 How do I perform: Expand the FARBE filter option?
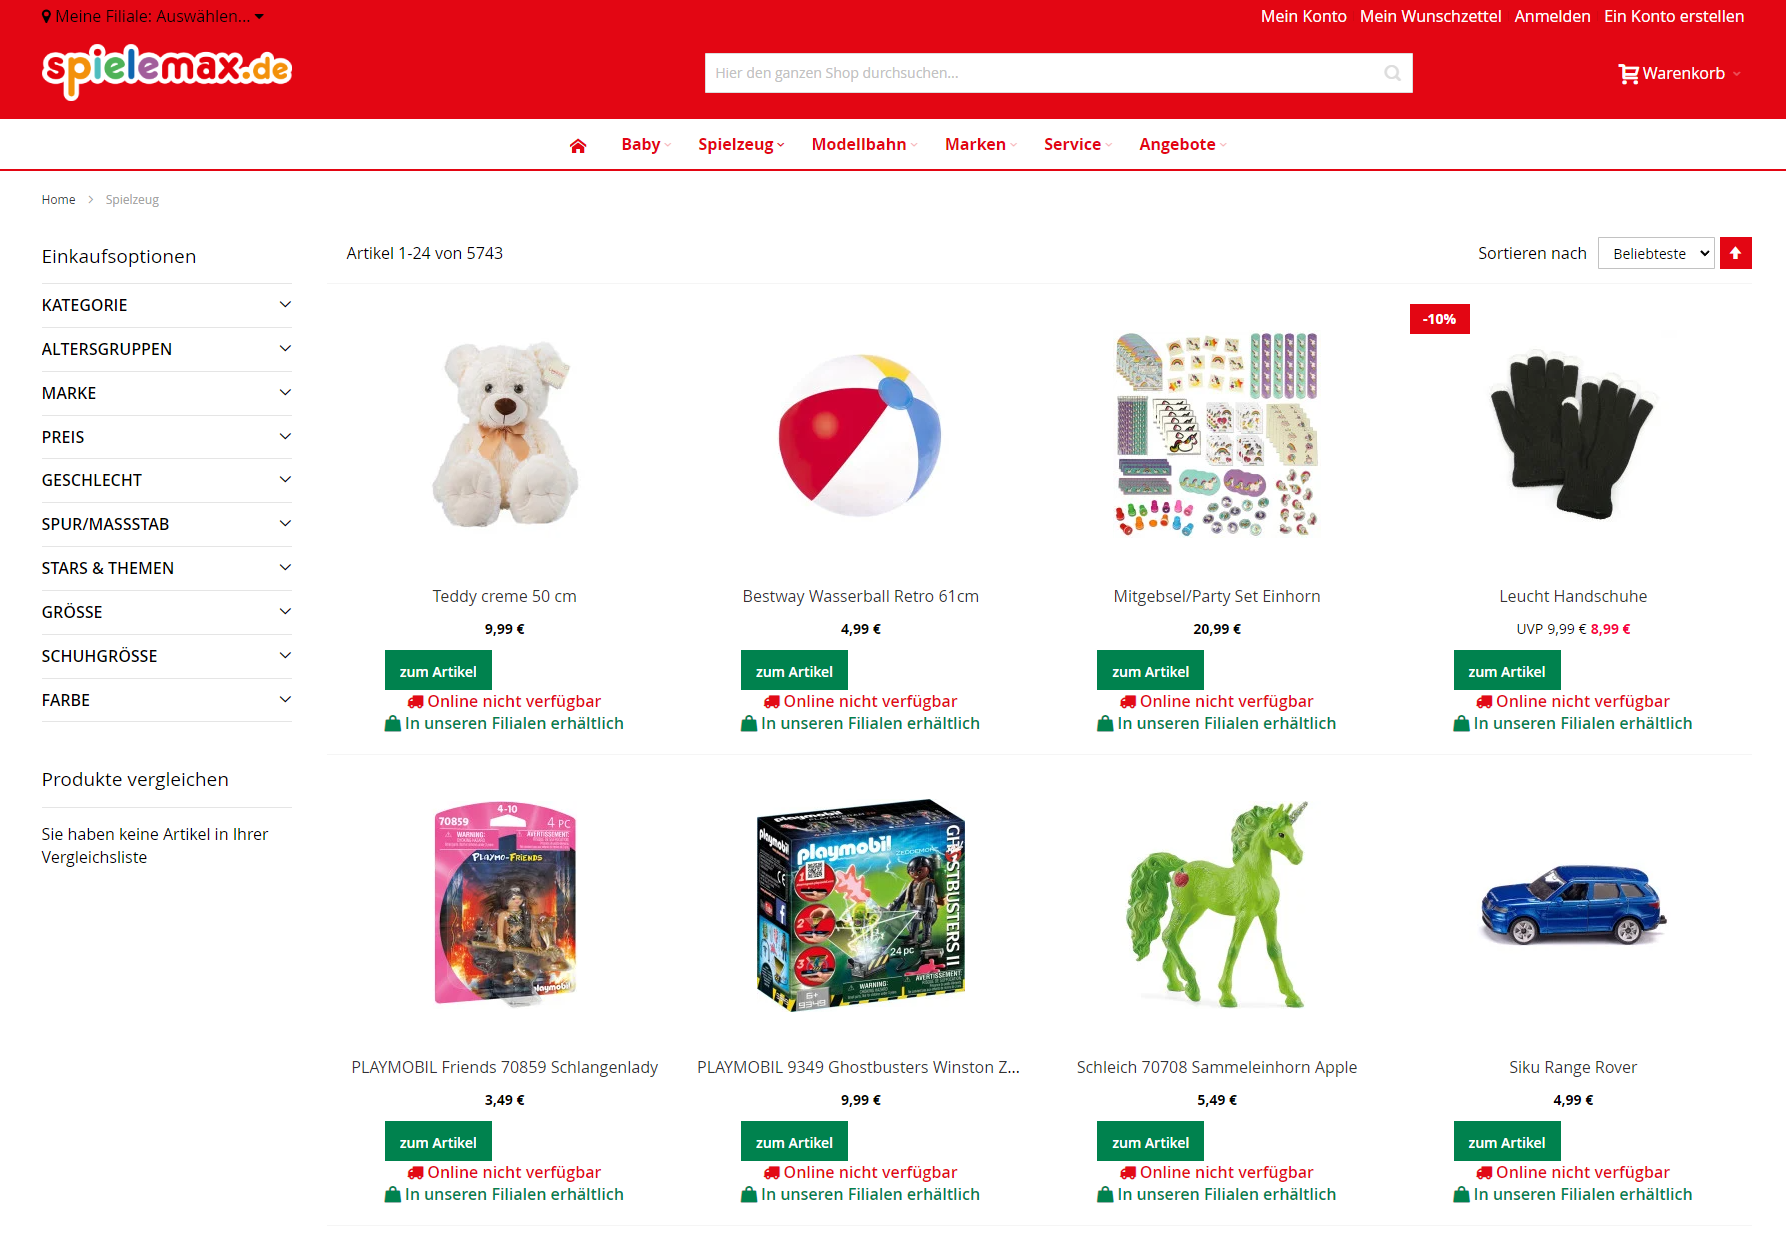point(167,700)
